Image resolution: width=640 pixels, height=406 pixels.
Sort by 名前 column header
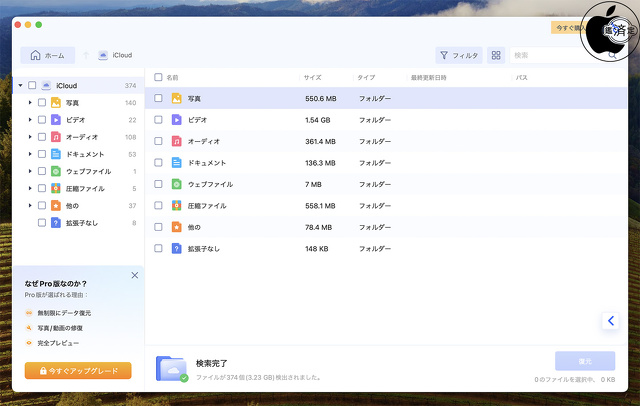tap(172, 78)
